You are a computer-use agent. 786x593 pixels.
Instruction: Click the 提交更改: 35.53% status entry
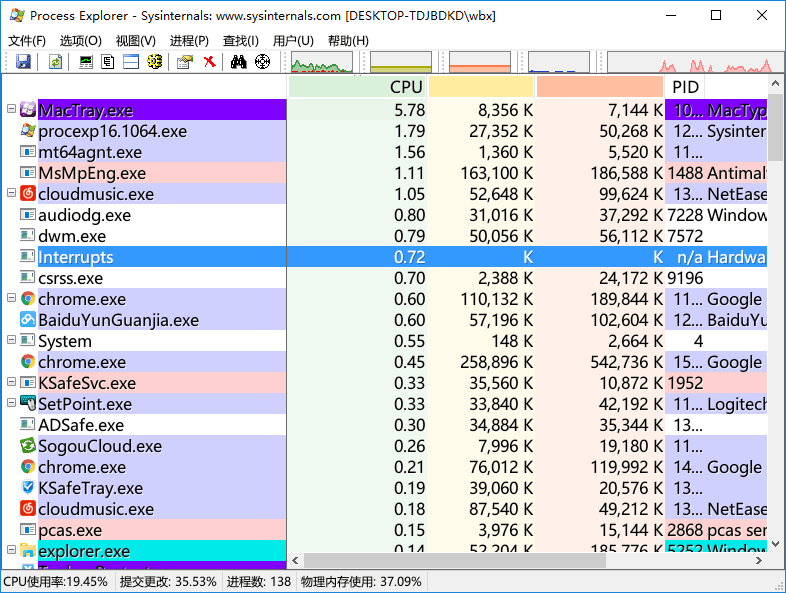coord(168,581)
